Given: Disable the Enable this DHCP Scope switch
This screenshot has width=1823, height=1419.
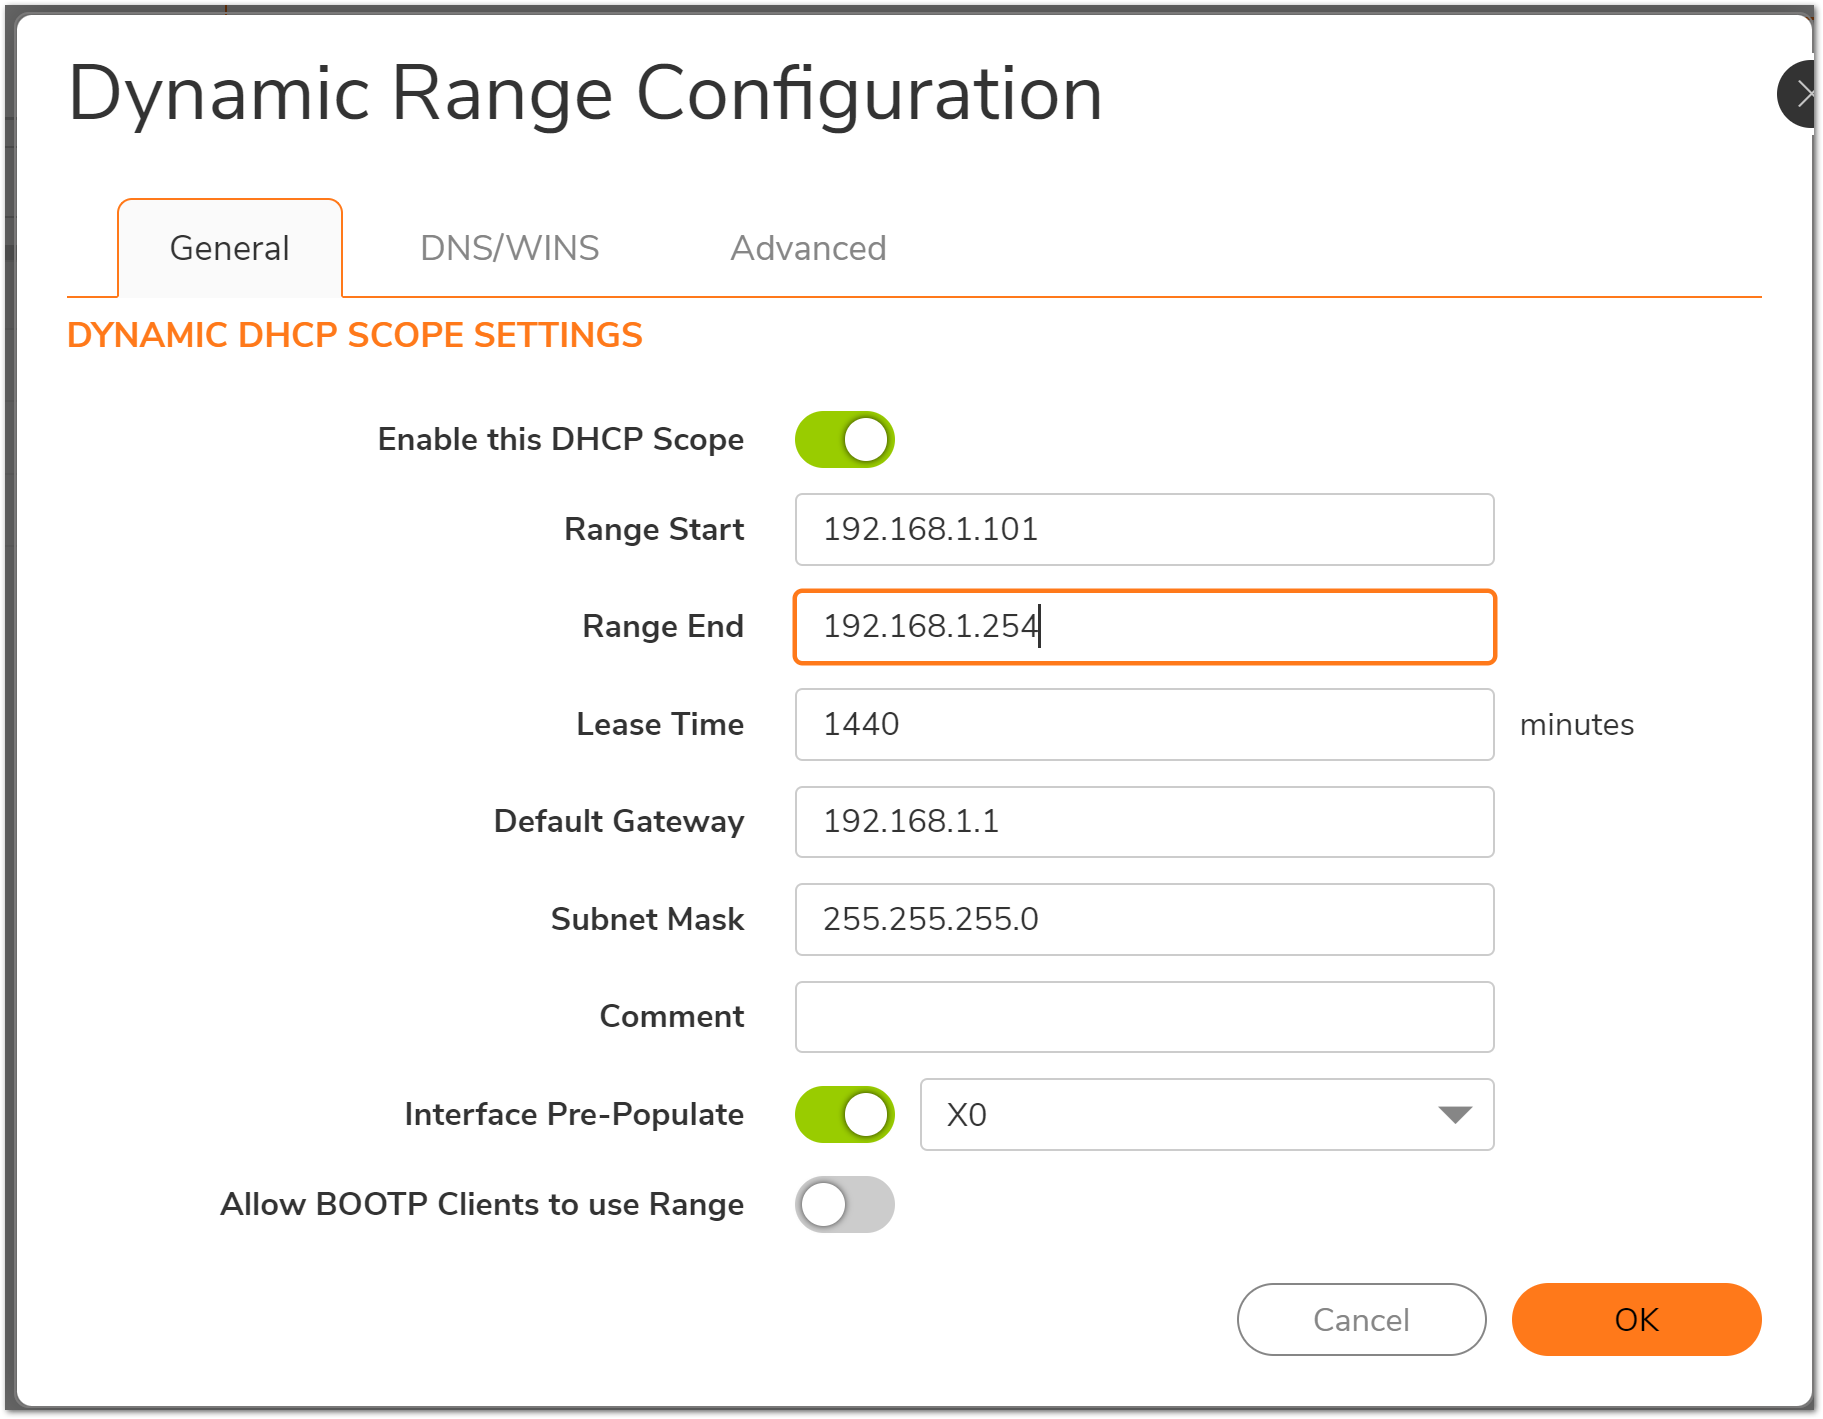Looking at the screenshot, I should pyautogui.click(x=844, y=440).
